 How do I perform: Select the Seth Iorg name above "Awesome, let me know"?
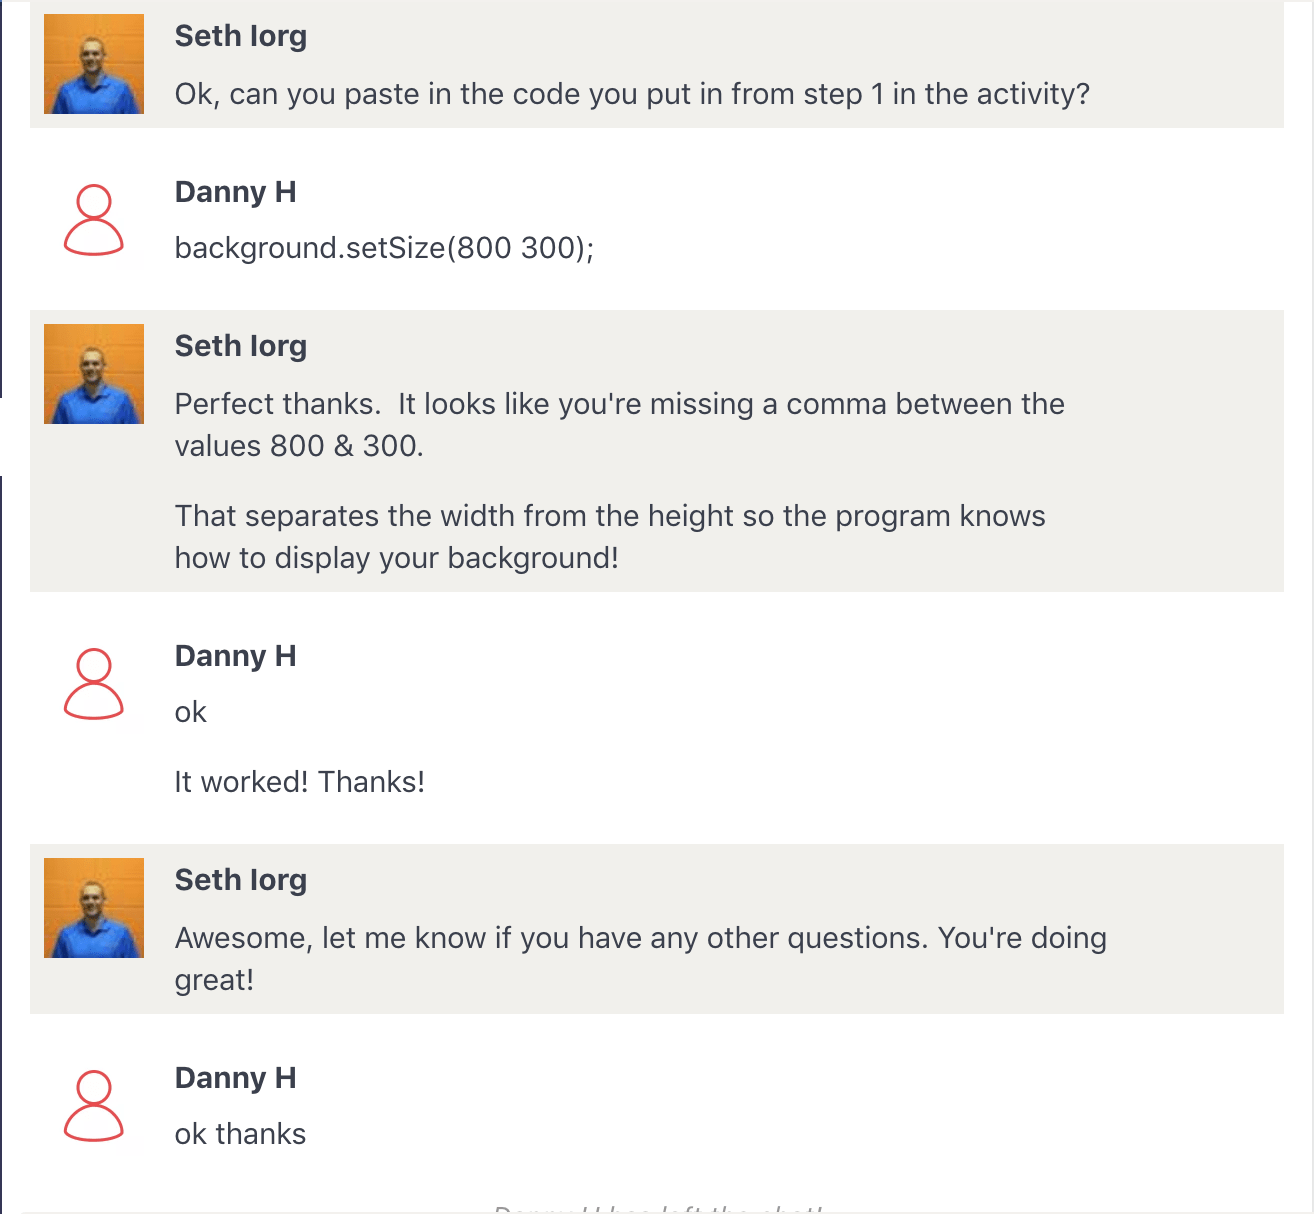[x=241, y=880]
